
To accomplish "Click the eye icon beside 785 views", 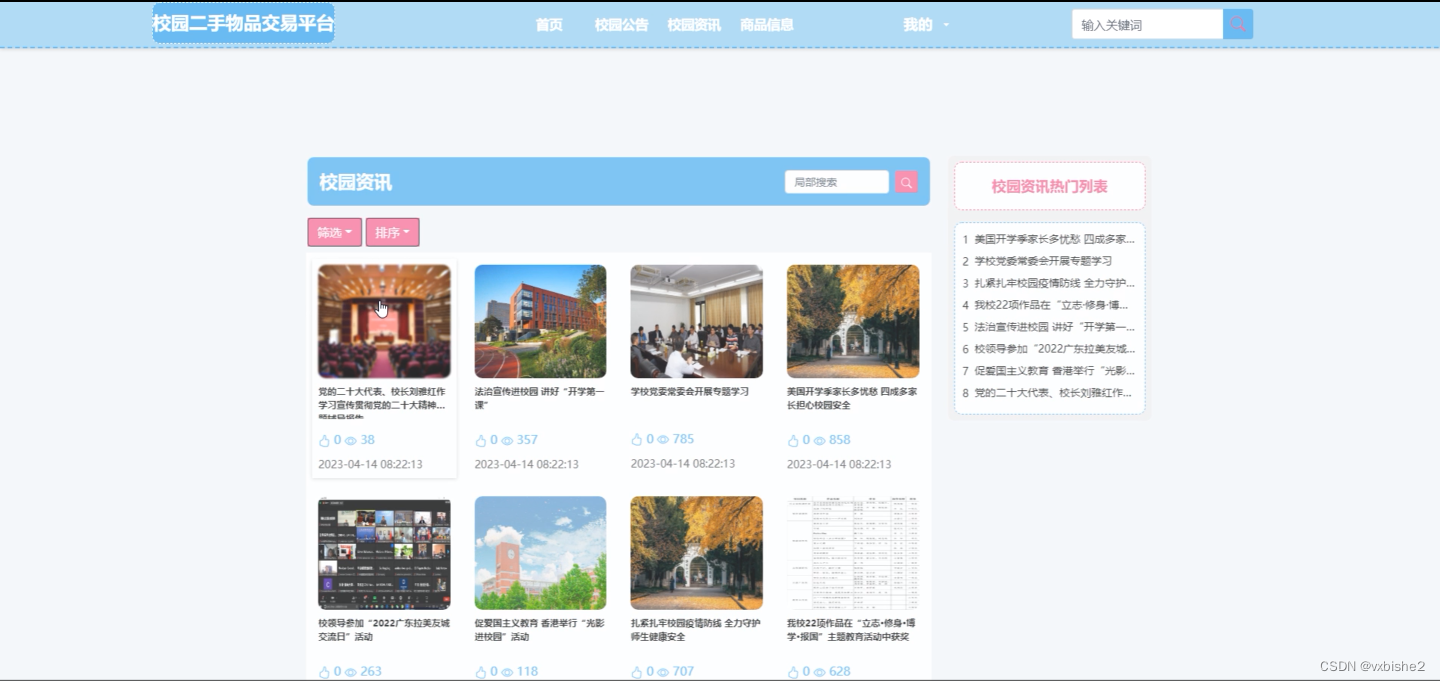I will point(663,439).
